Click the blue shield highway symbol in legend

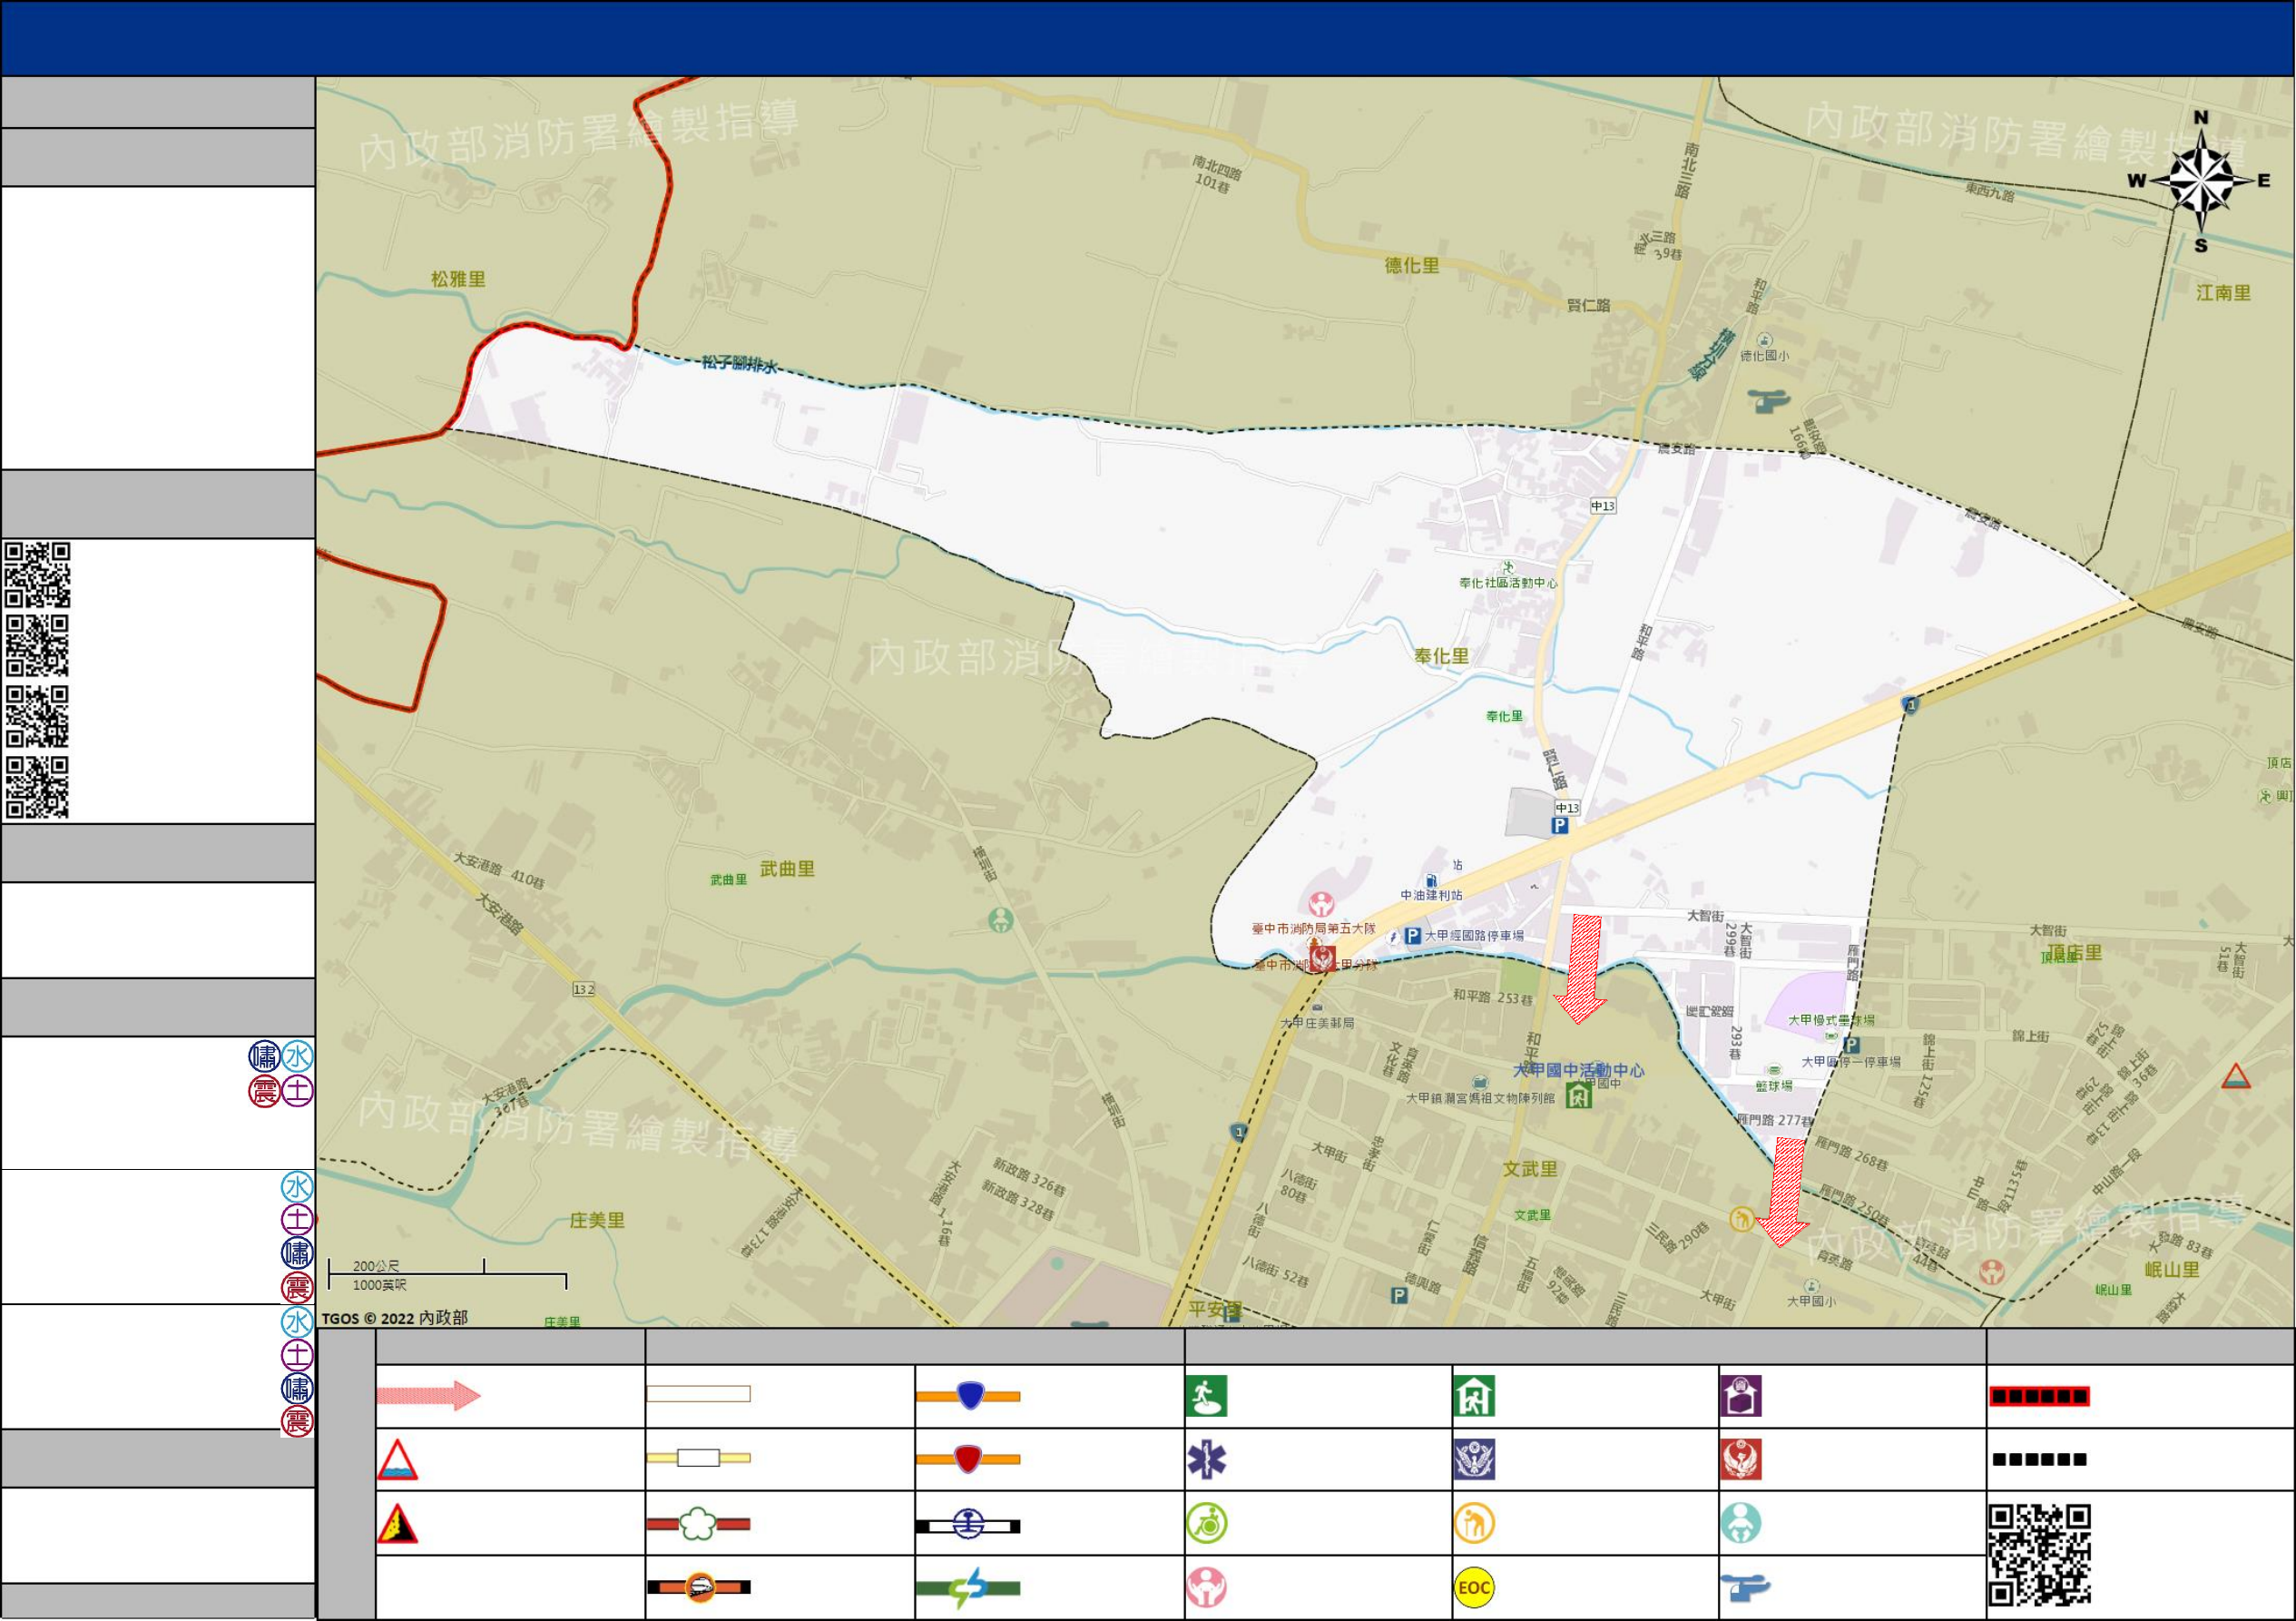(x=969, y=1396)
